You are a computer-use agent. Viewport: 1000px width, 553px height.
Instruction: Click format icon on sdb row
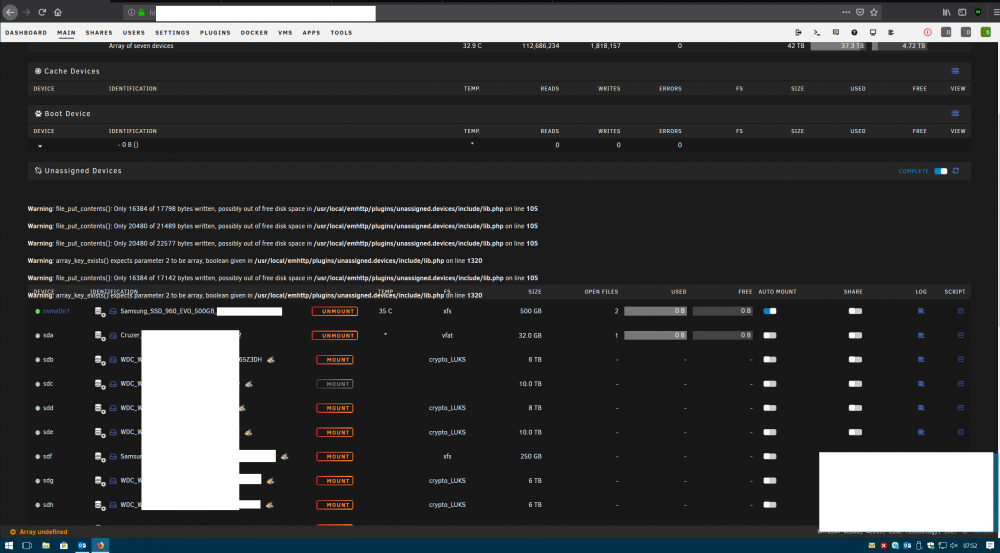[x=270, y=360]
